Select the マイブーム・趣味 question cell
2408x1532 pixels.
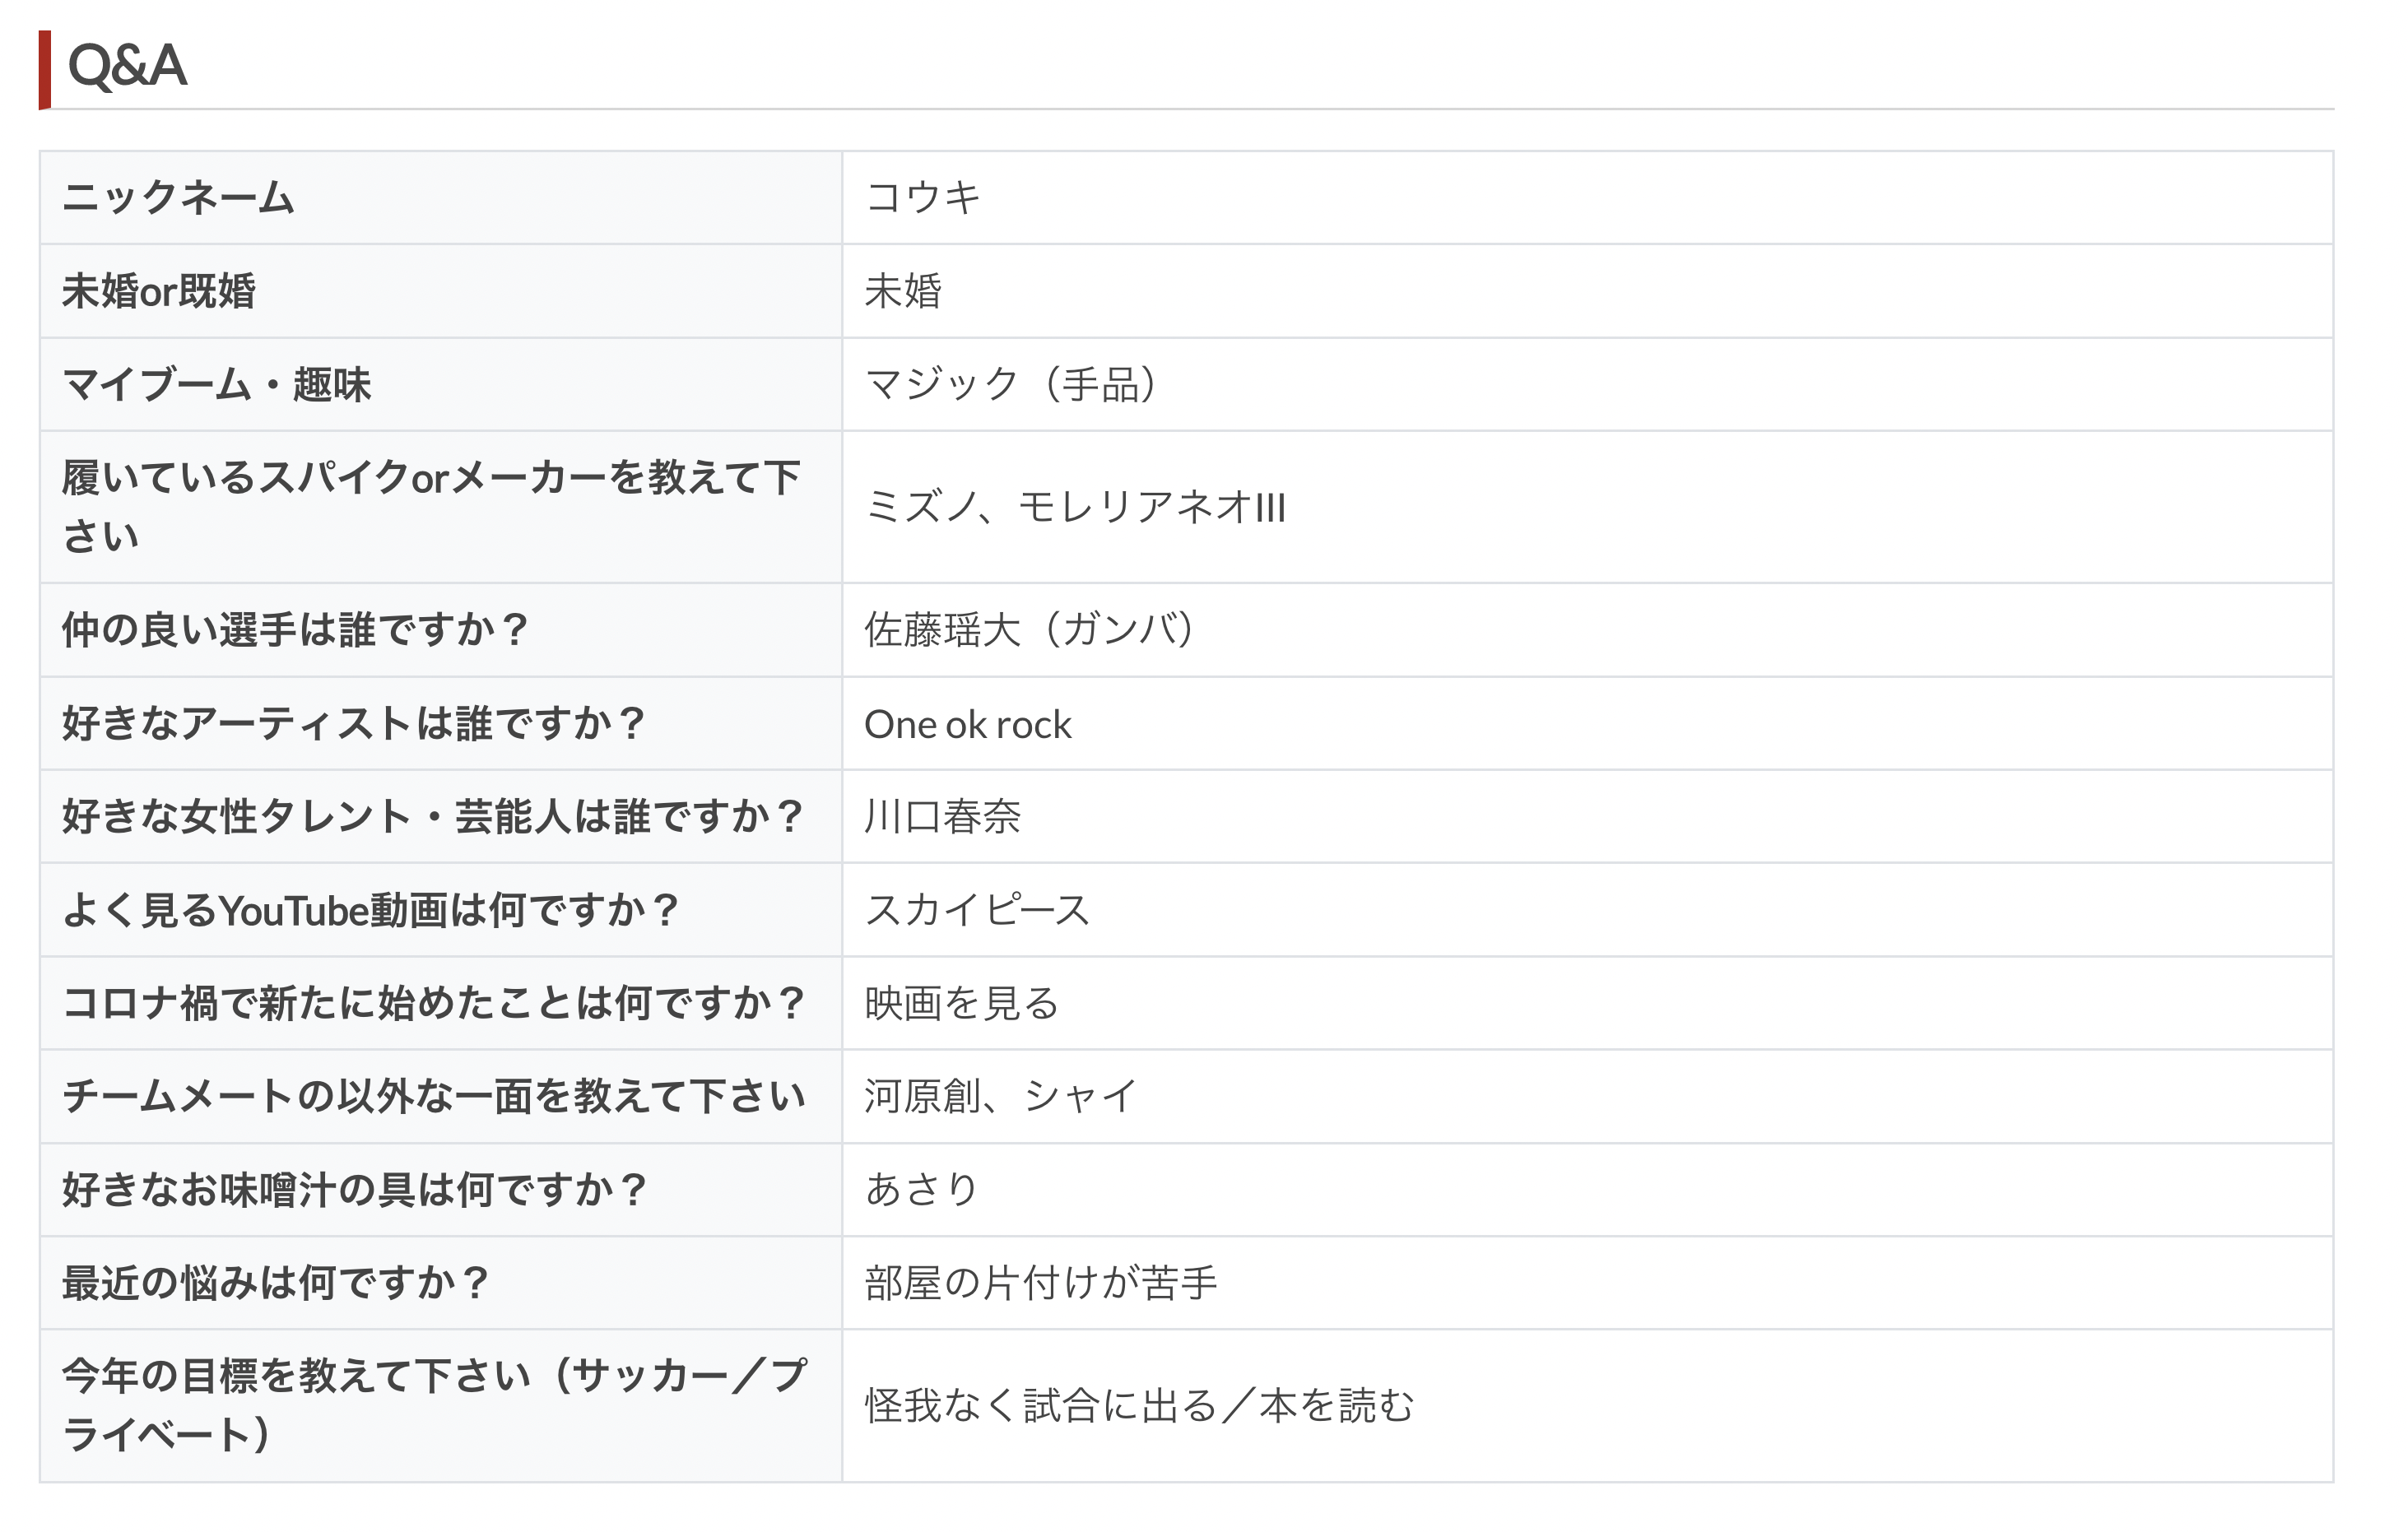tap(441, 385)
